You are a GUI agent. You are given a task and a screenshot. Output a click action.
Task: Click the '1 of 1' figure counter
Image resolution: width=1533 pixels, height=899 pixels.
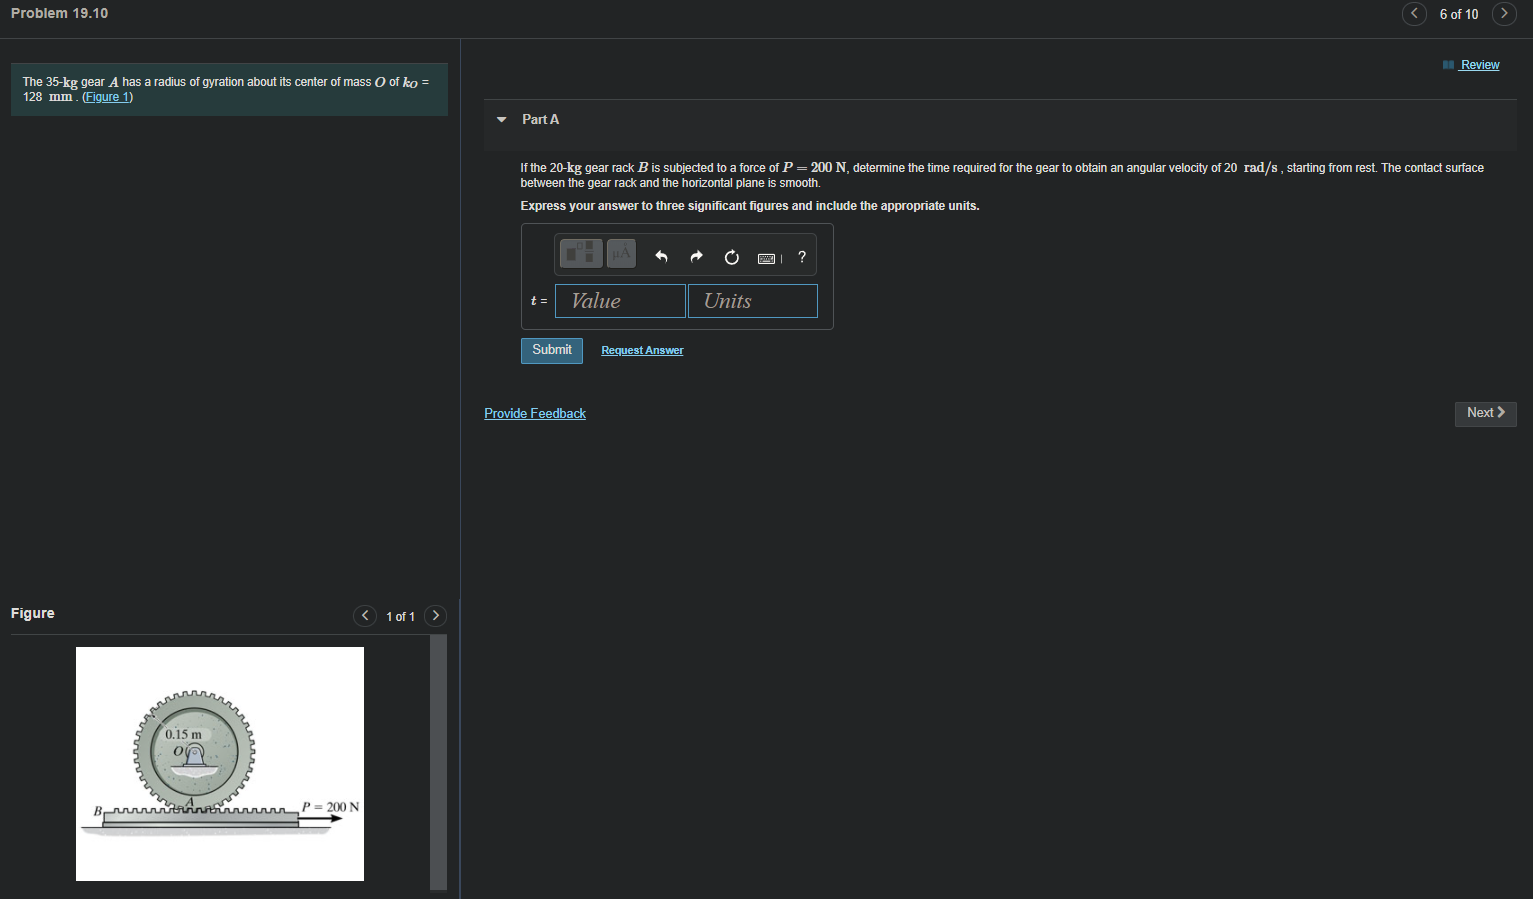click(400, 617)
